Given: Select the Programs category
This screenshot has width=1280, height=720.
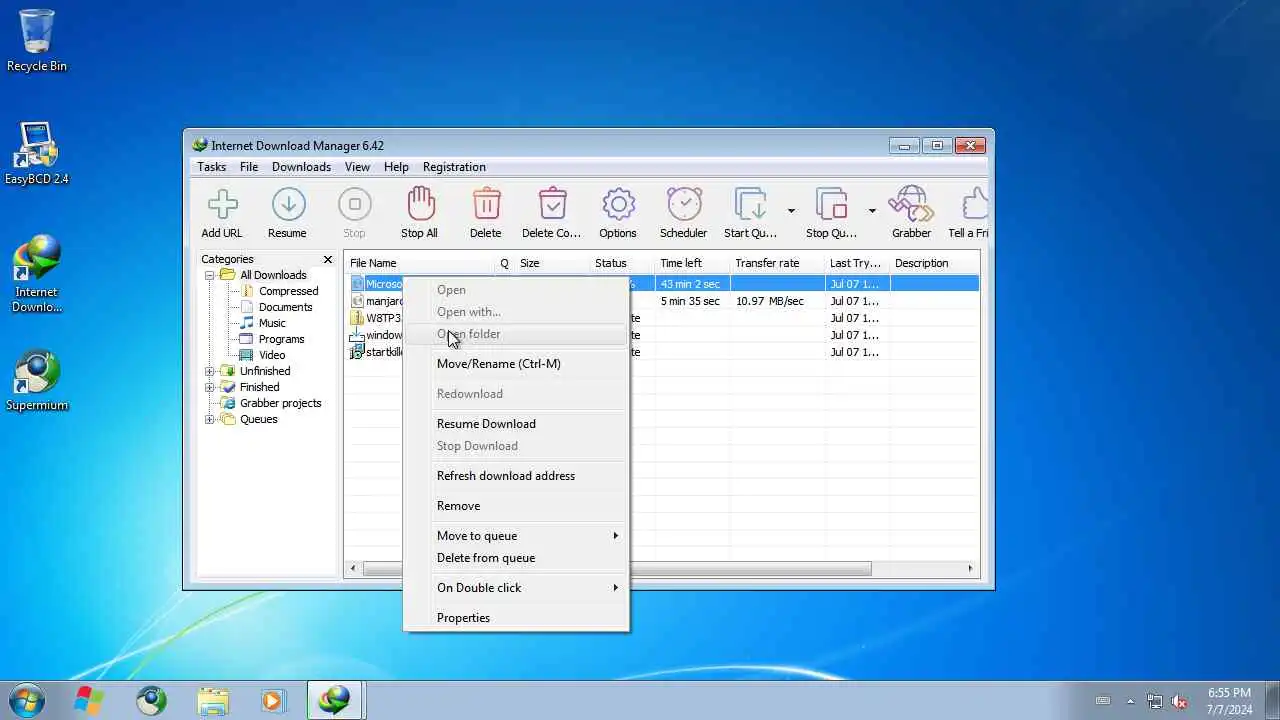Looking at the screenshot, I should (281, 339).
